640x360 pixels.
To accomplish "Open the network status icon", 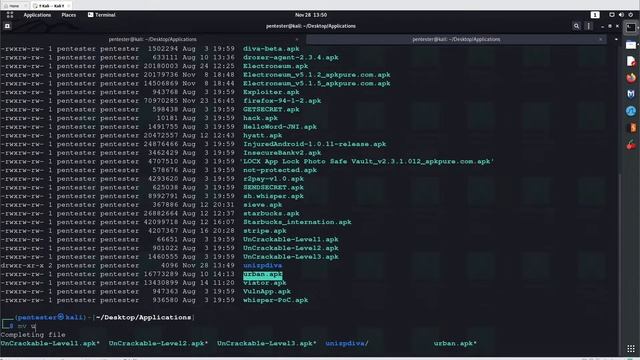I will coord(611,15).
